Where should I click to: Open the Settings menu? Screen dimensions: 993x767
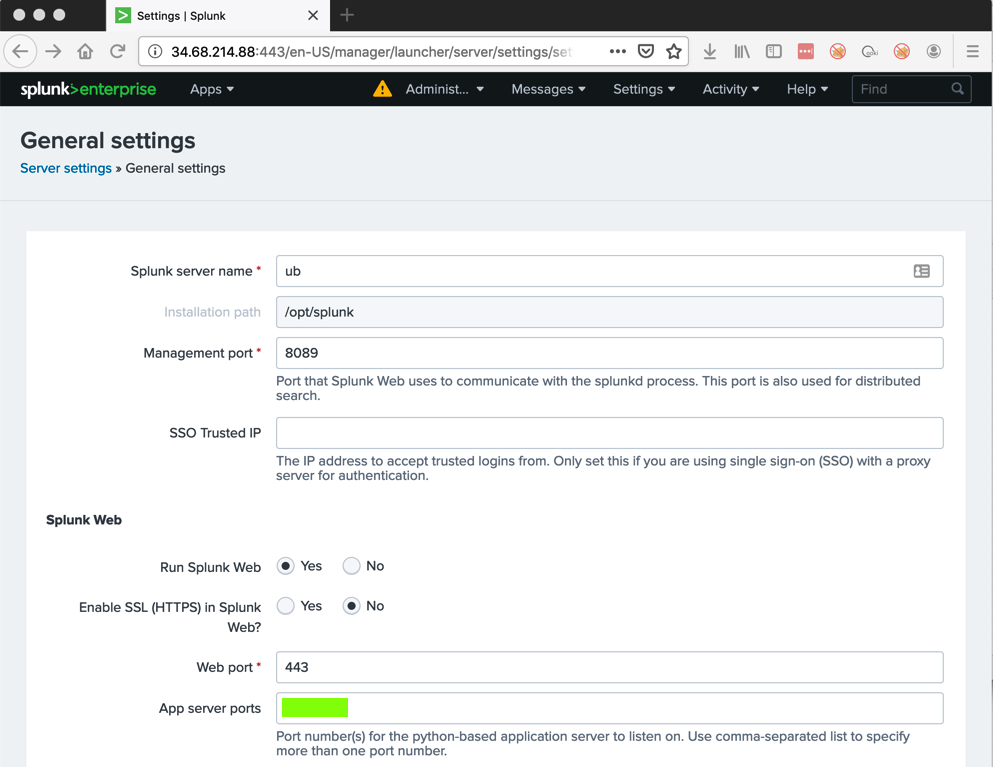click(644, 89)
